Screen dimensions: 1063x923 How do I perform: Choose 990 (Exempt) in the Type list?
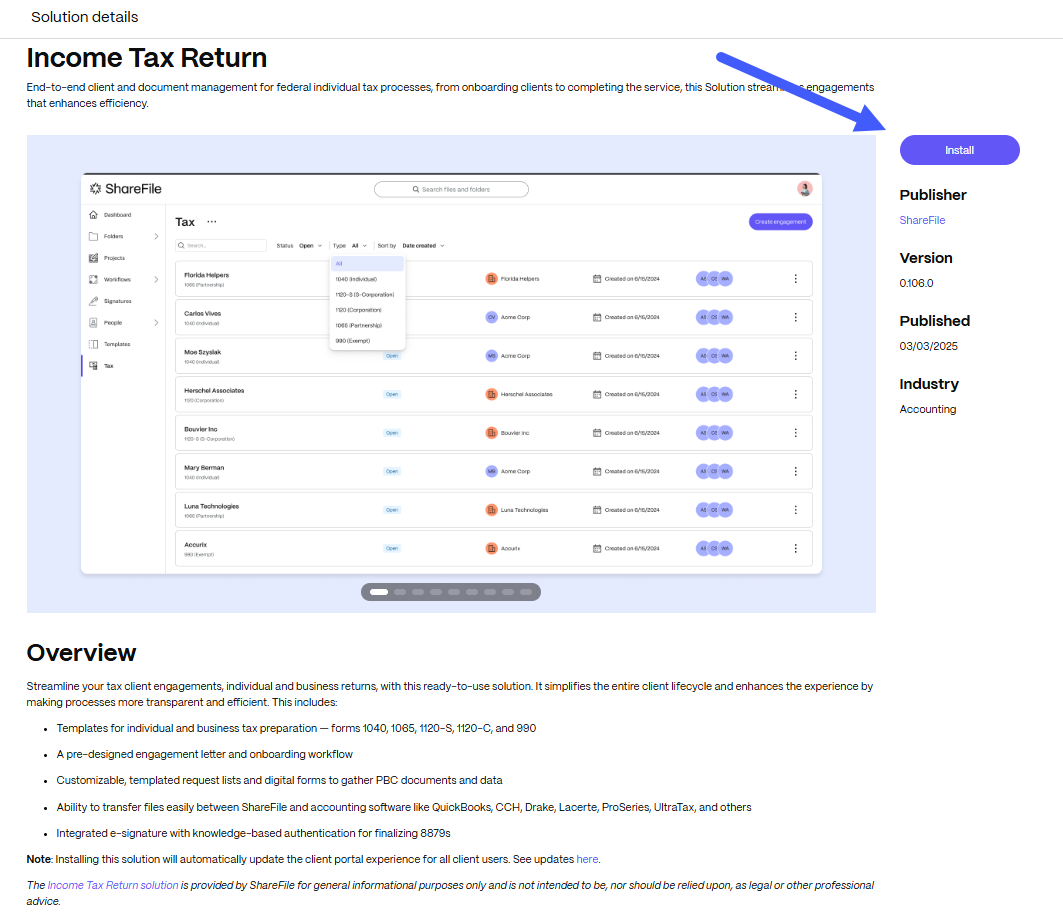pyautogui.click(x=367, y=341)
